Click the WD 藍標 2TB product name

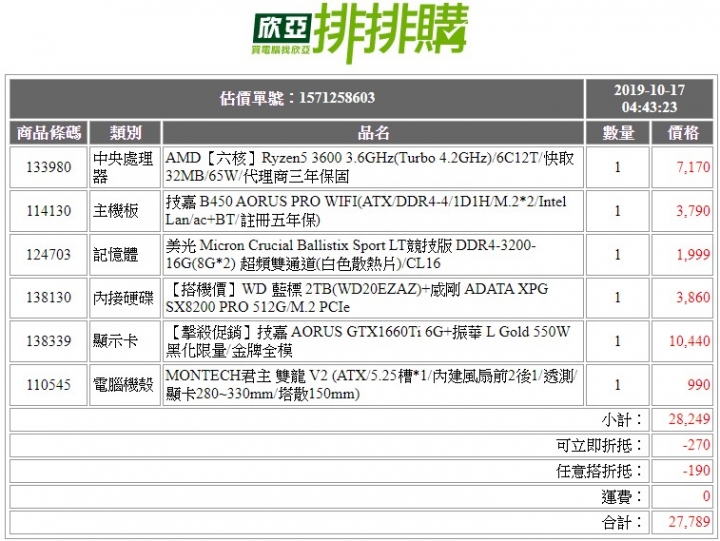click(357, 298)
